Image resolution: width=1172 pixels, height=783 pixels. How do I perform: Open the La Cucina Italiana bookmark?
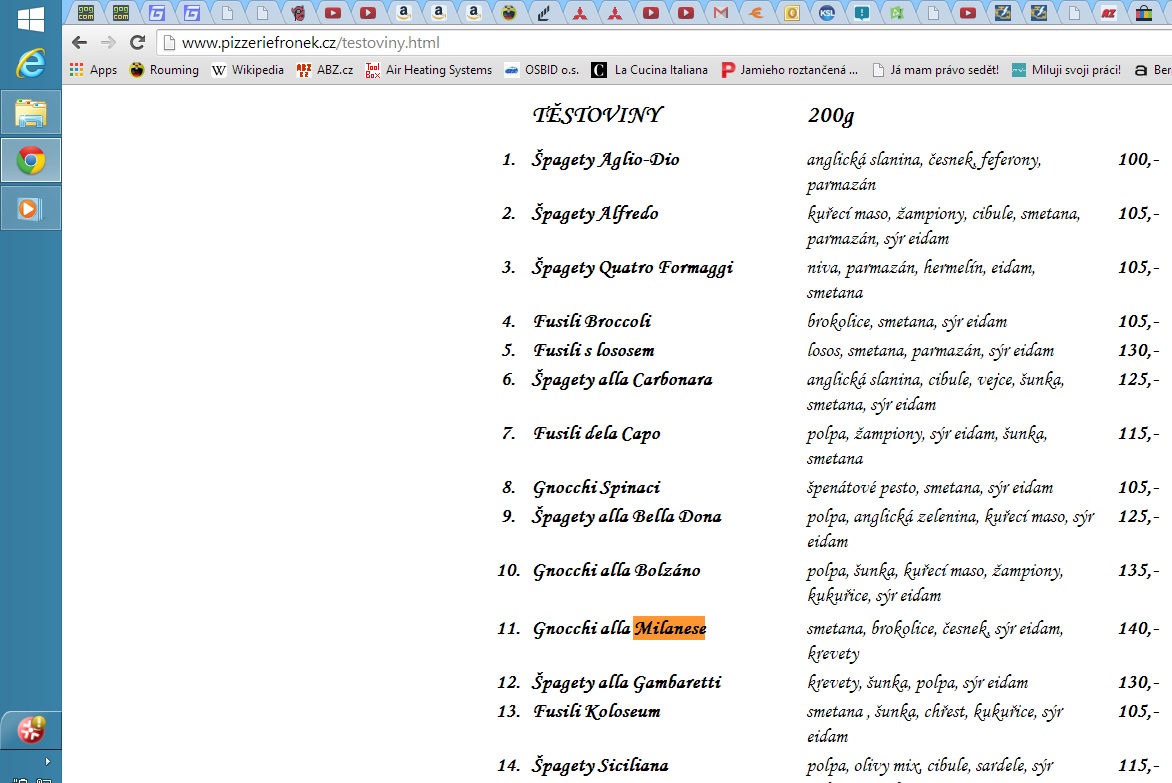(650, 69)
